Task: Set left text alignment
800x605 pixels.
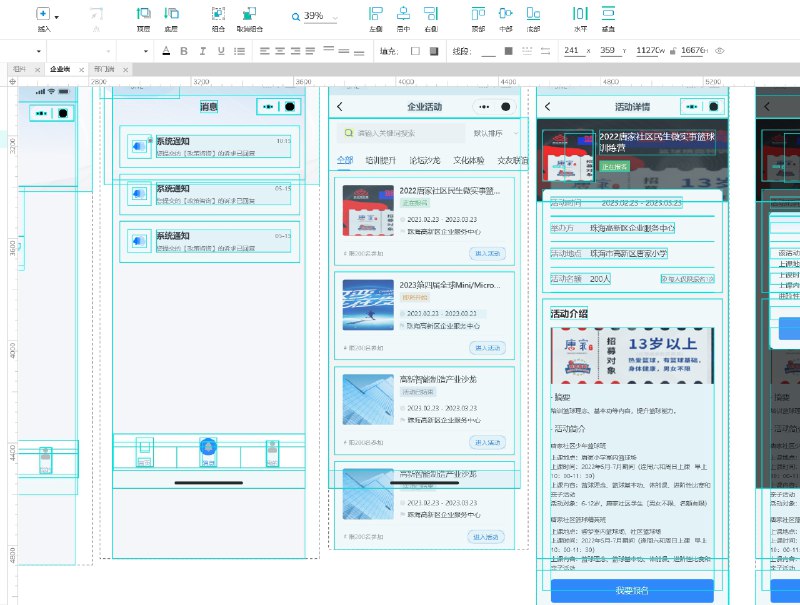Action: pyautogui.click(x=264, y=51)
